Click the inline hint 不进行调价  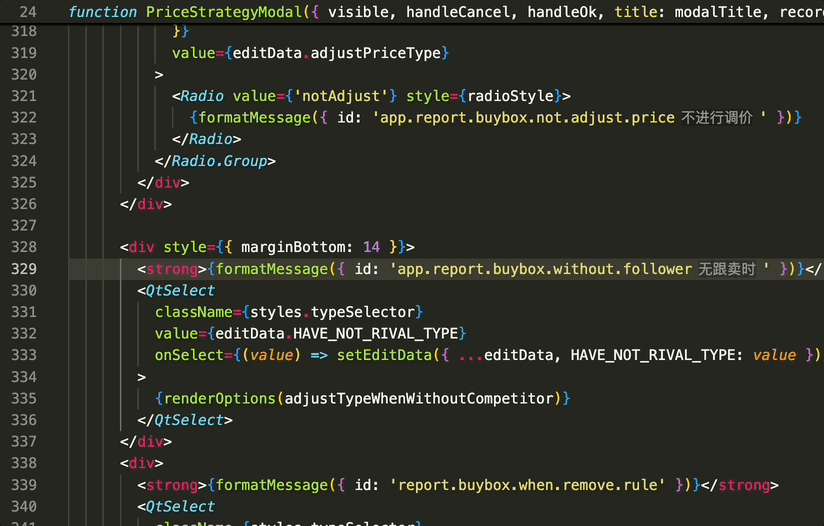click(x=717, y=118)
